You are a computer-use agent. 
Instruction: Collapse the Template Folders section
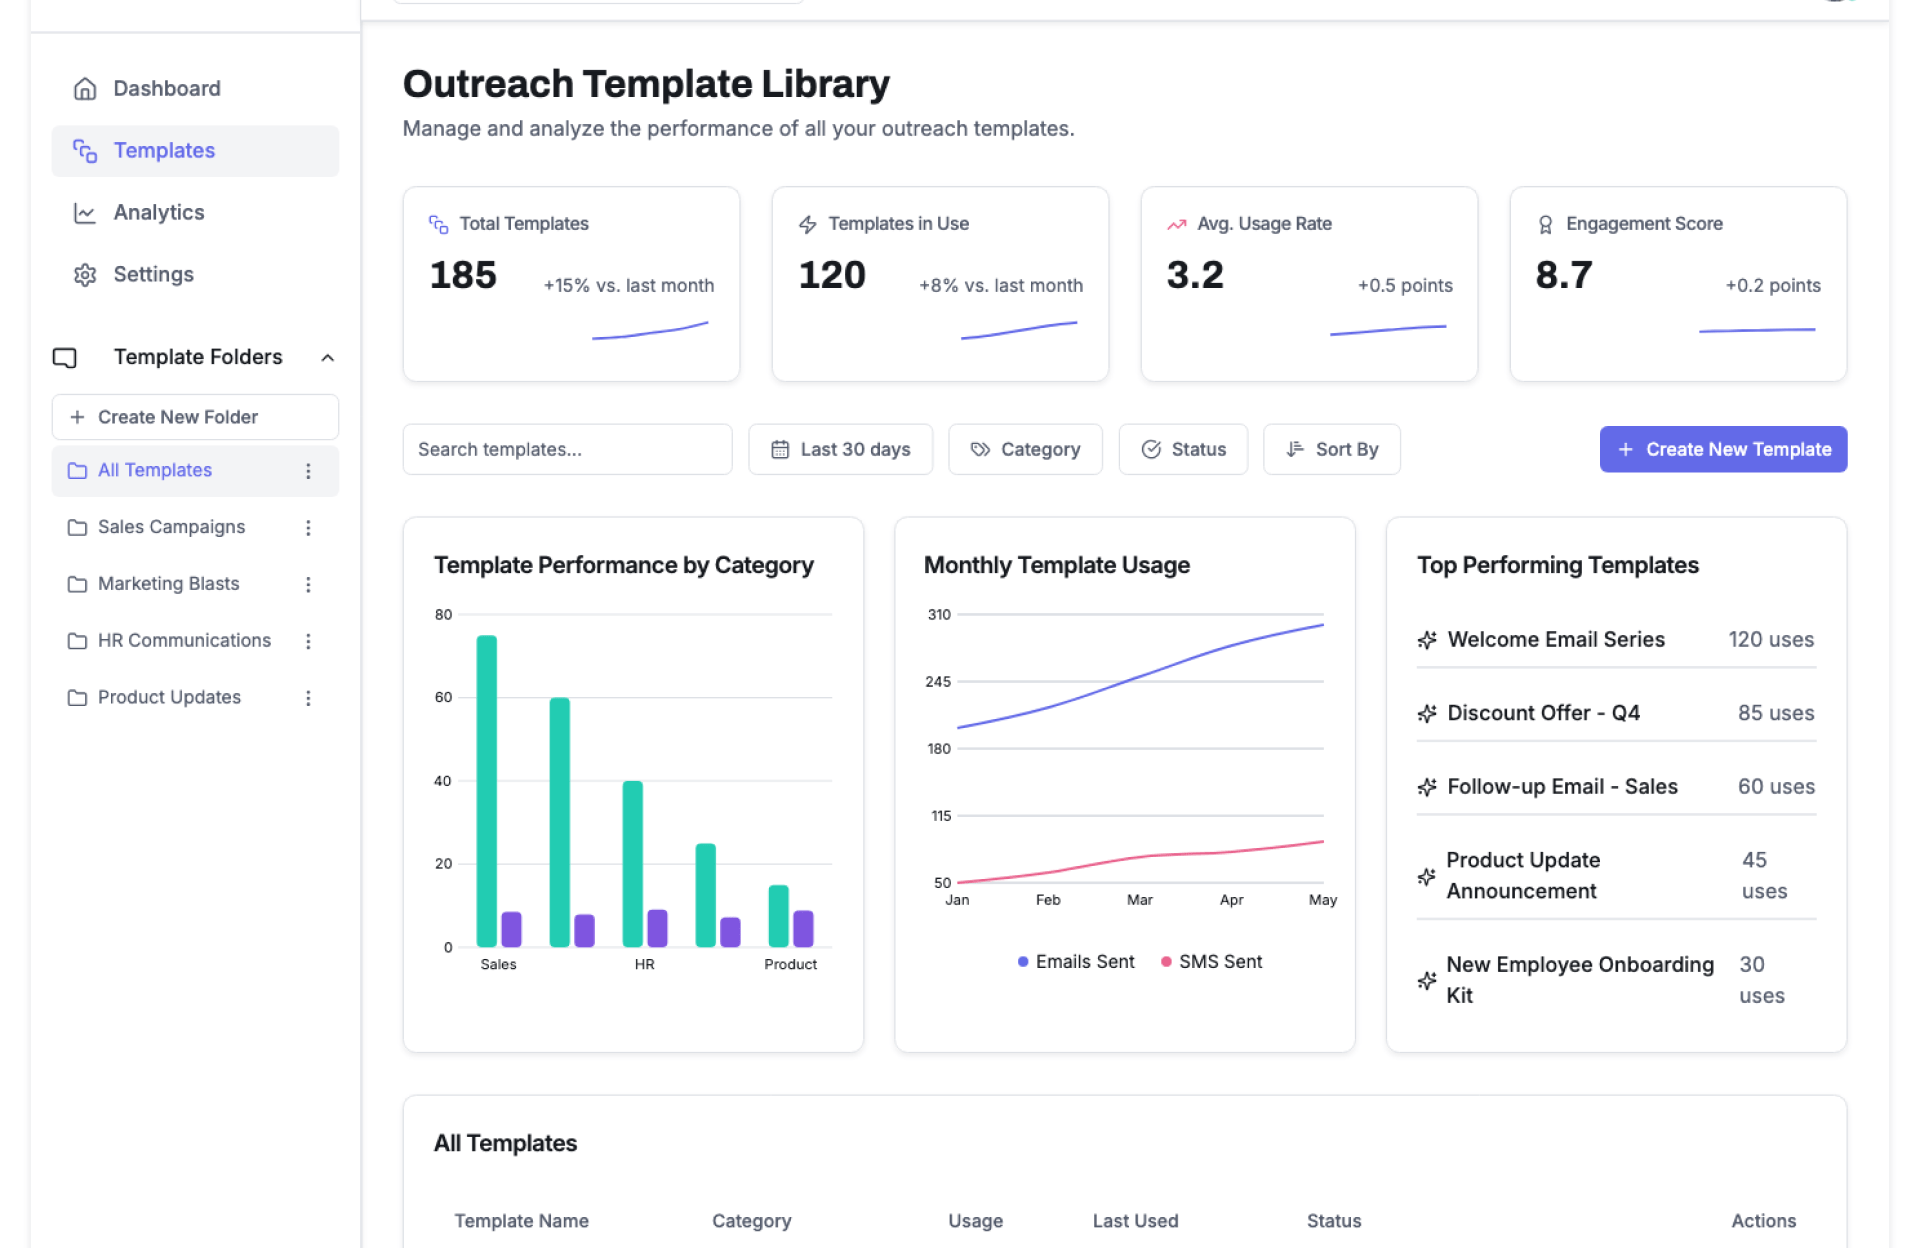(327, 358)
